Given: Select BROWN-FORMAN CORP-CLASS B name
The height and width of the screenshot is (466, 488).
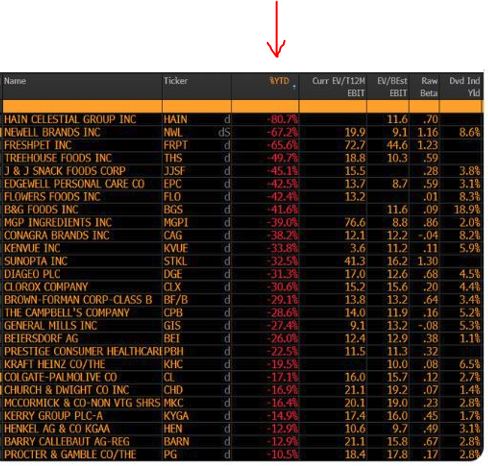Looking at the screenshot, I should coord(78,300).
